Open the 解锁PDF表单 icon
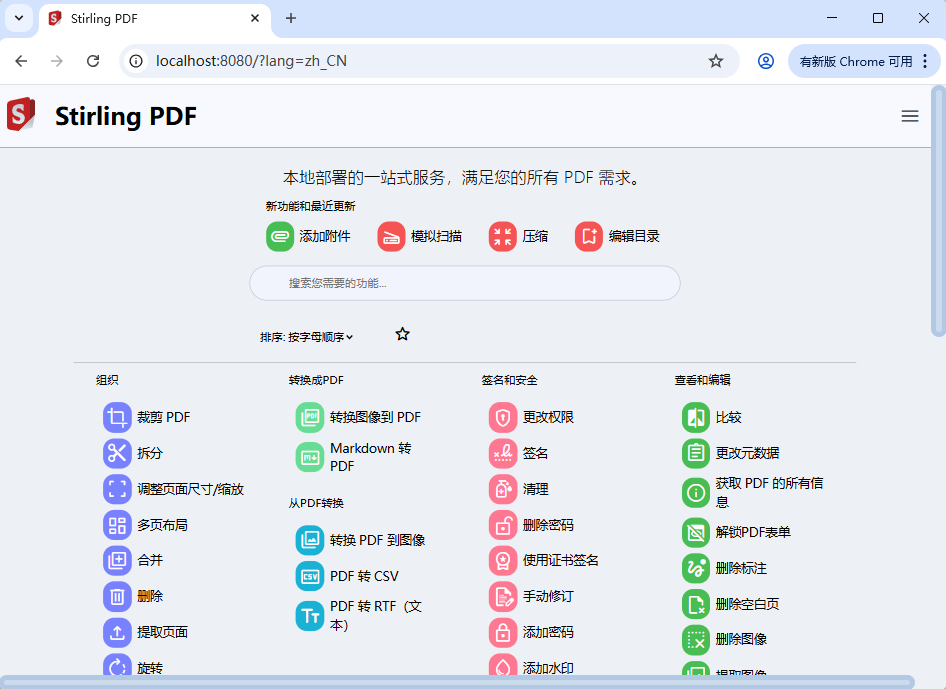 pos(696,533)
